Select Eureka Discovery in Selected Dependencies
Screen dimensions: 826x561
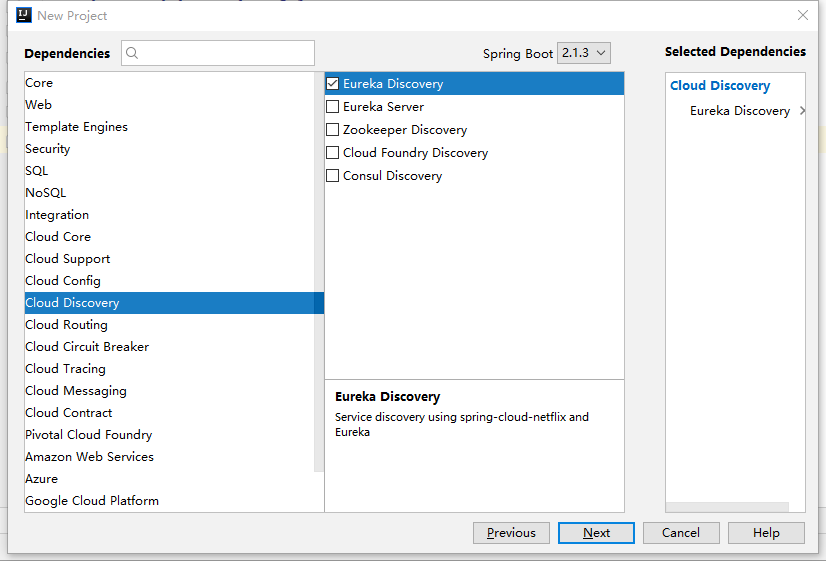point(740,111)
